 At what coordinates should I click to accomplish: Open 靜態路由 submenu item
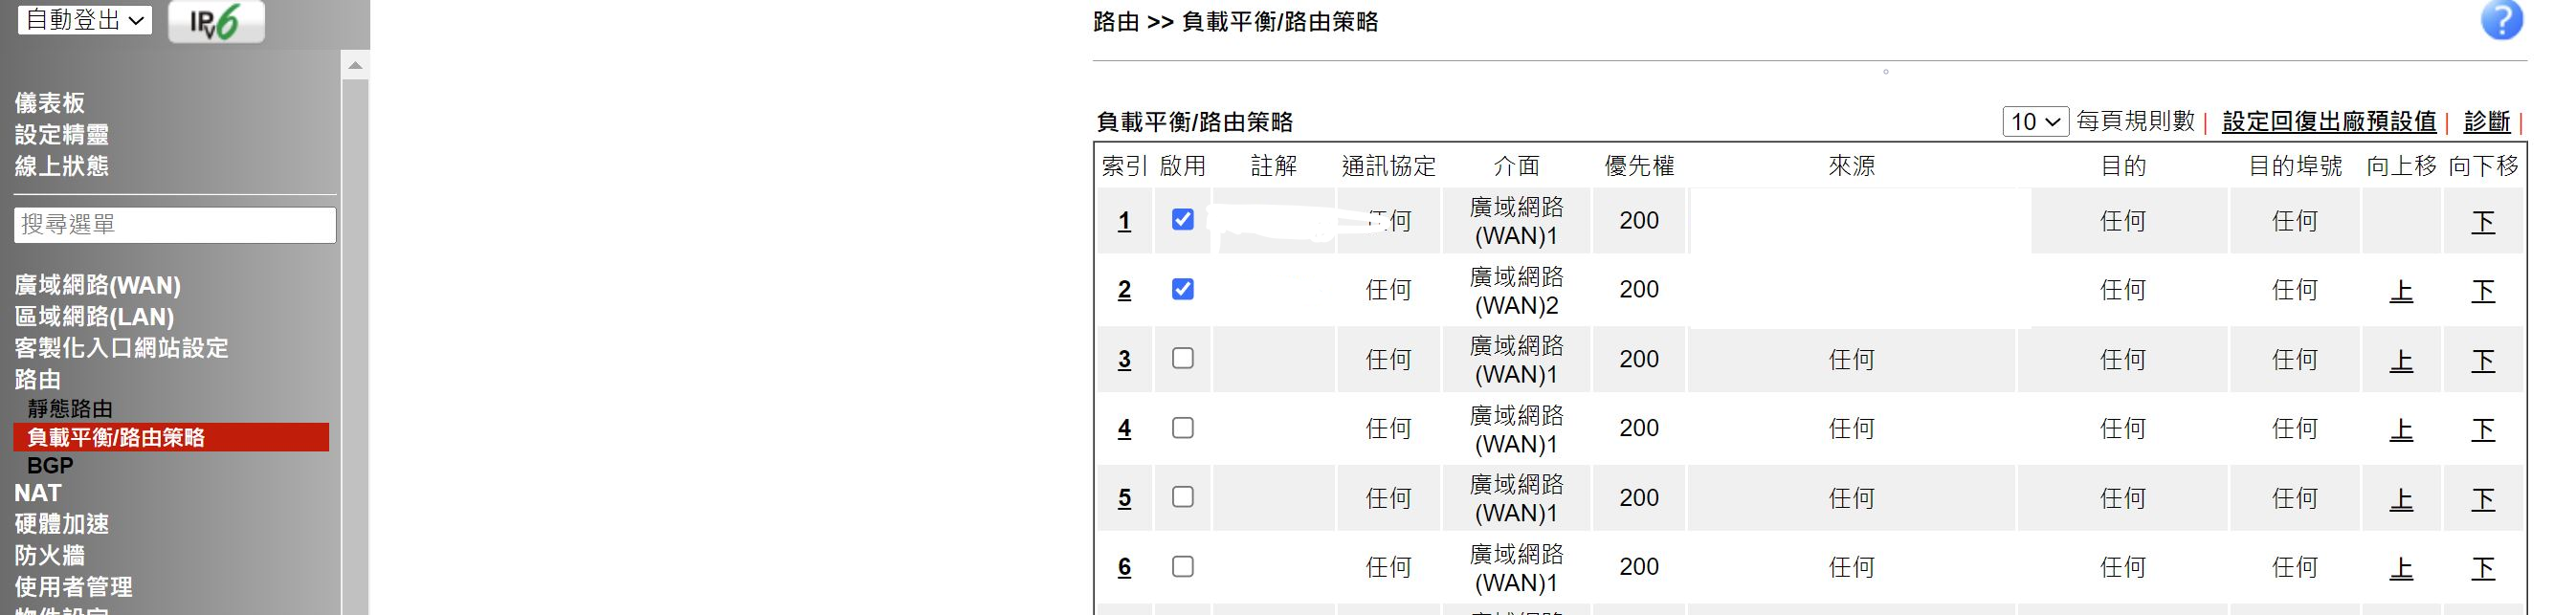point(70,408)
